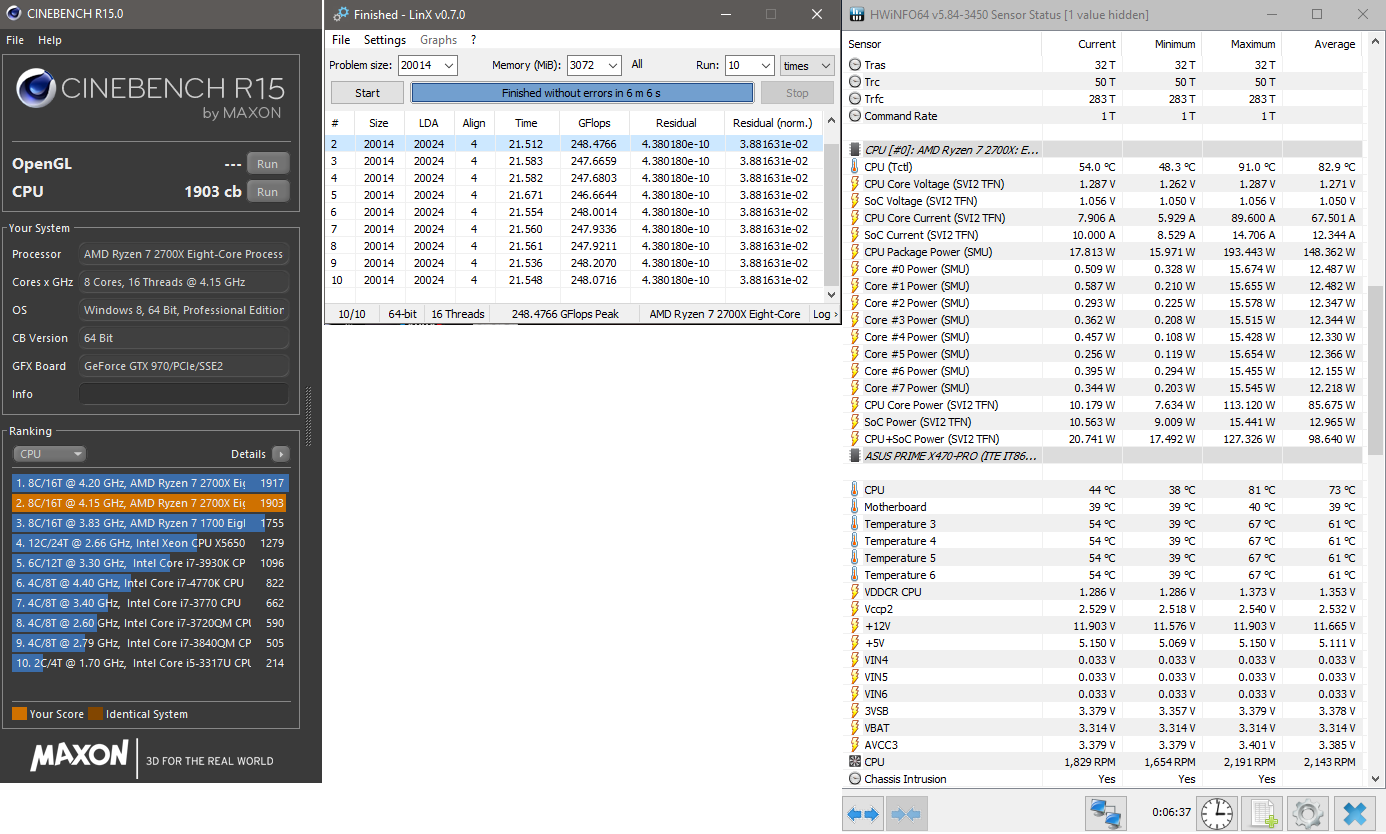
Task: Sort LinX results by Time column header
Action: click(526, 123)
